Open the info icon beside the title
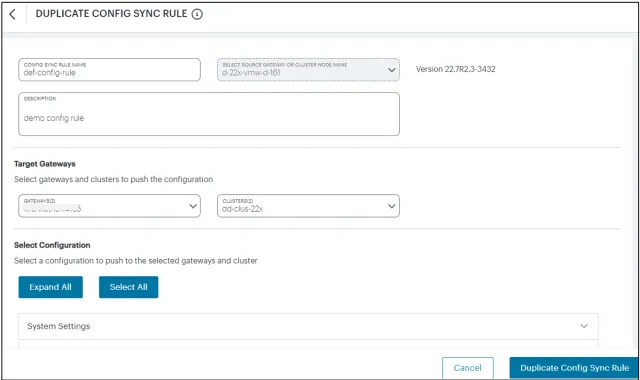This screenshot has width=640, height=380. point(197,14)
